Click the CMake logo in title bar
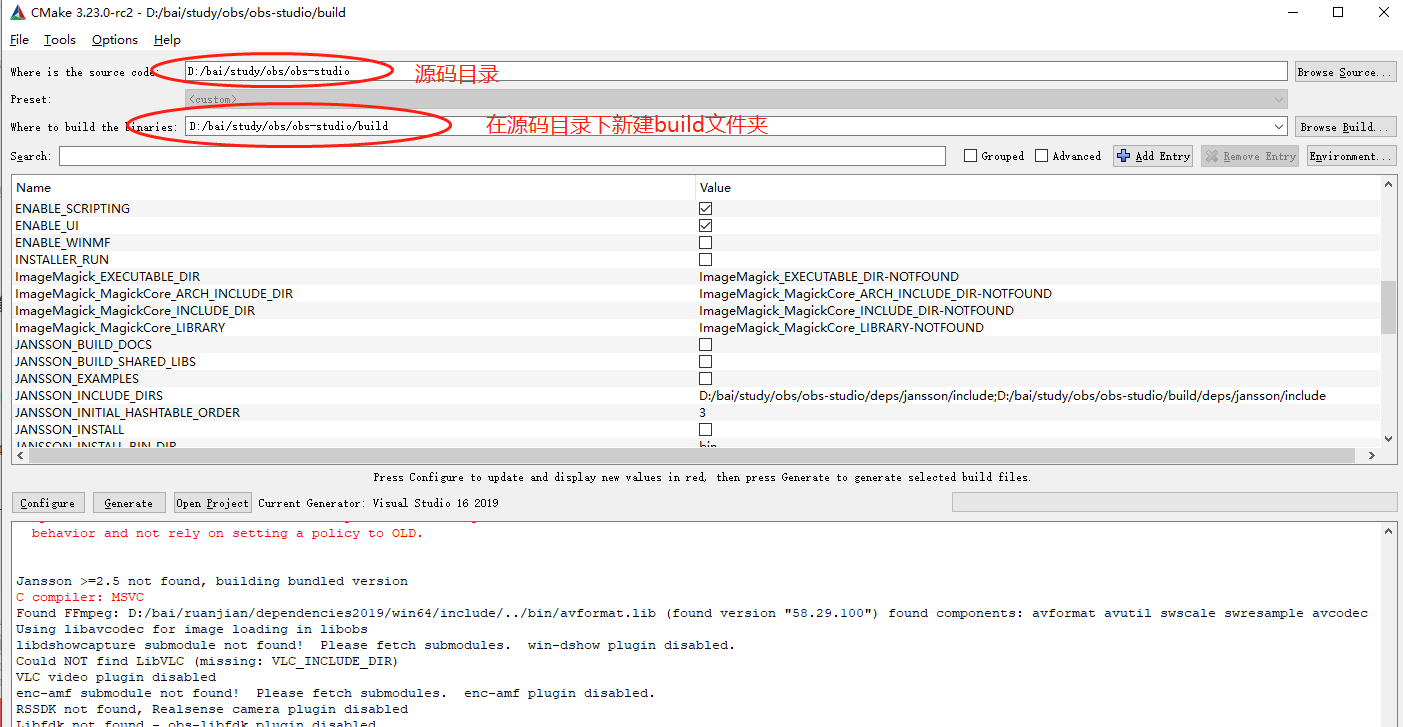The height and width of the screenshot is (727, 1403). pos(17,13)
